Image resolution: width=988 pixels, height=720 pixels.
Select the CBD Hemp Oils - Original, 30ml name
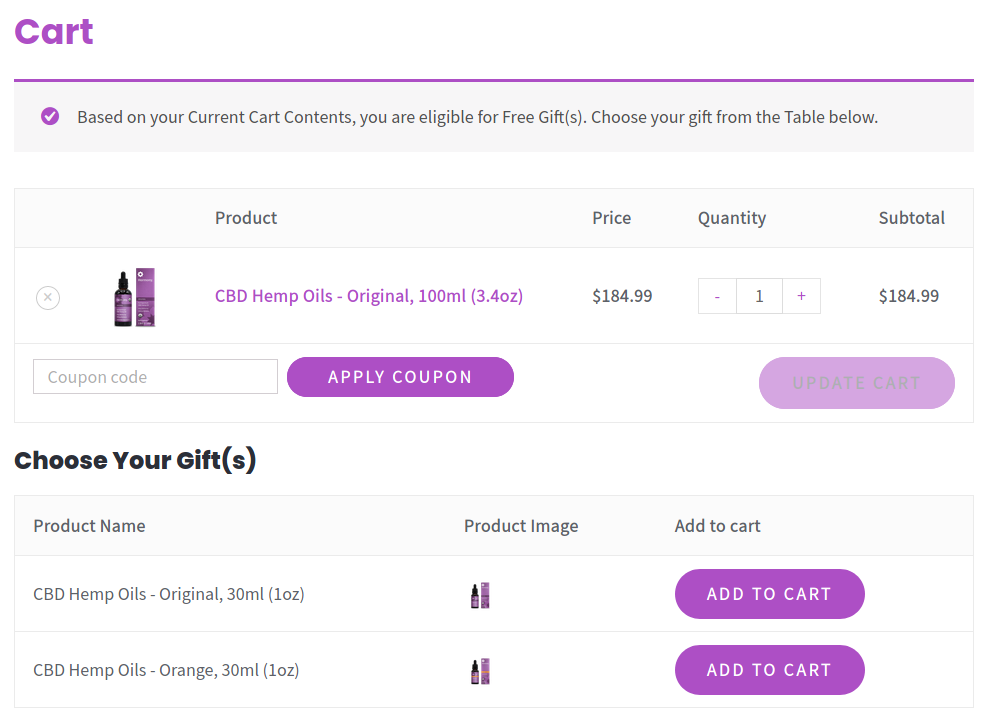click(168, 594)
